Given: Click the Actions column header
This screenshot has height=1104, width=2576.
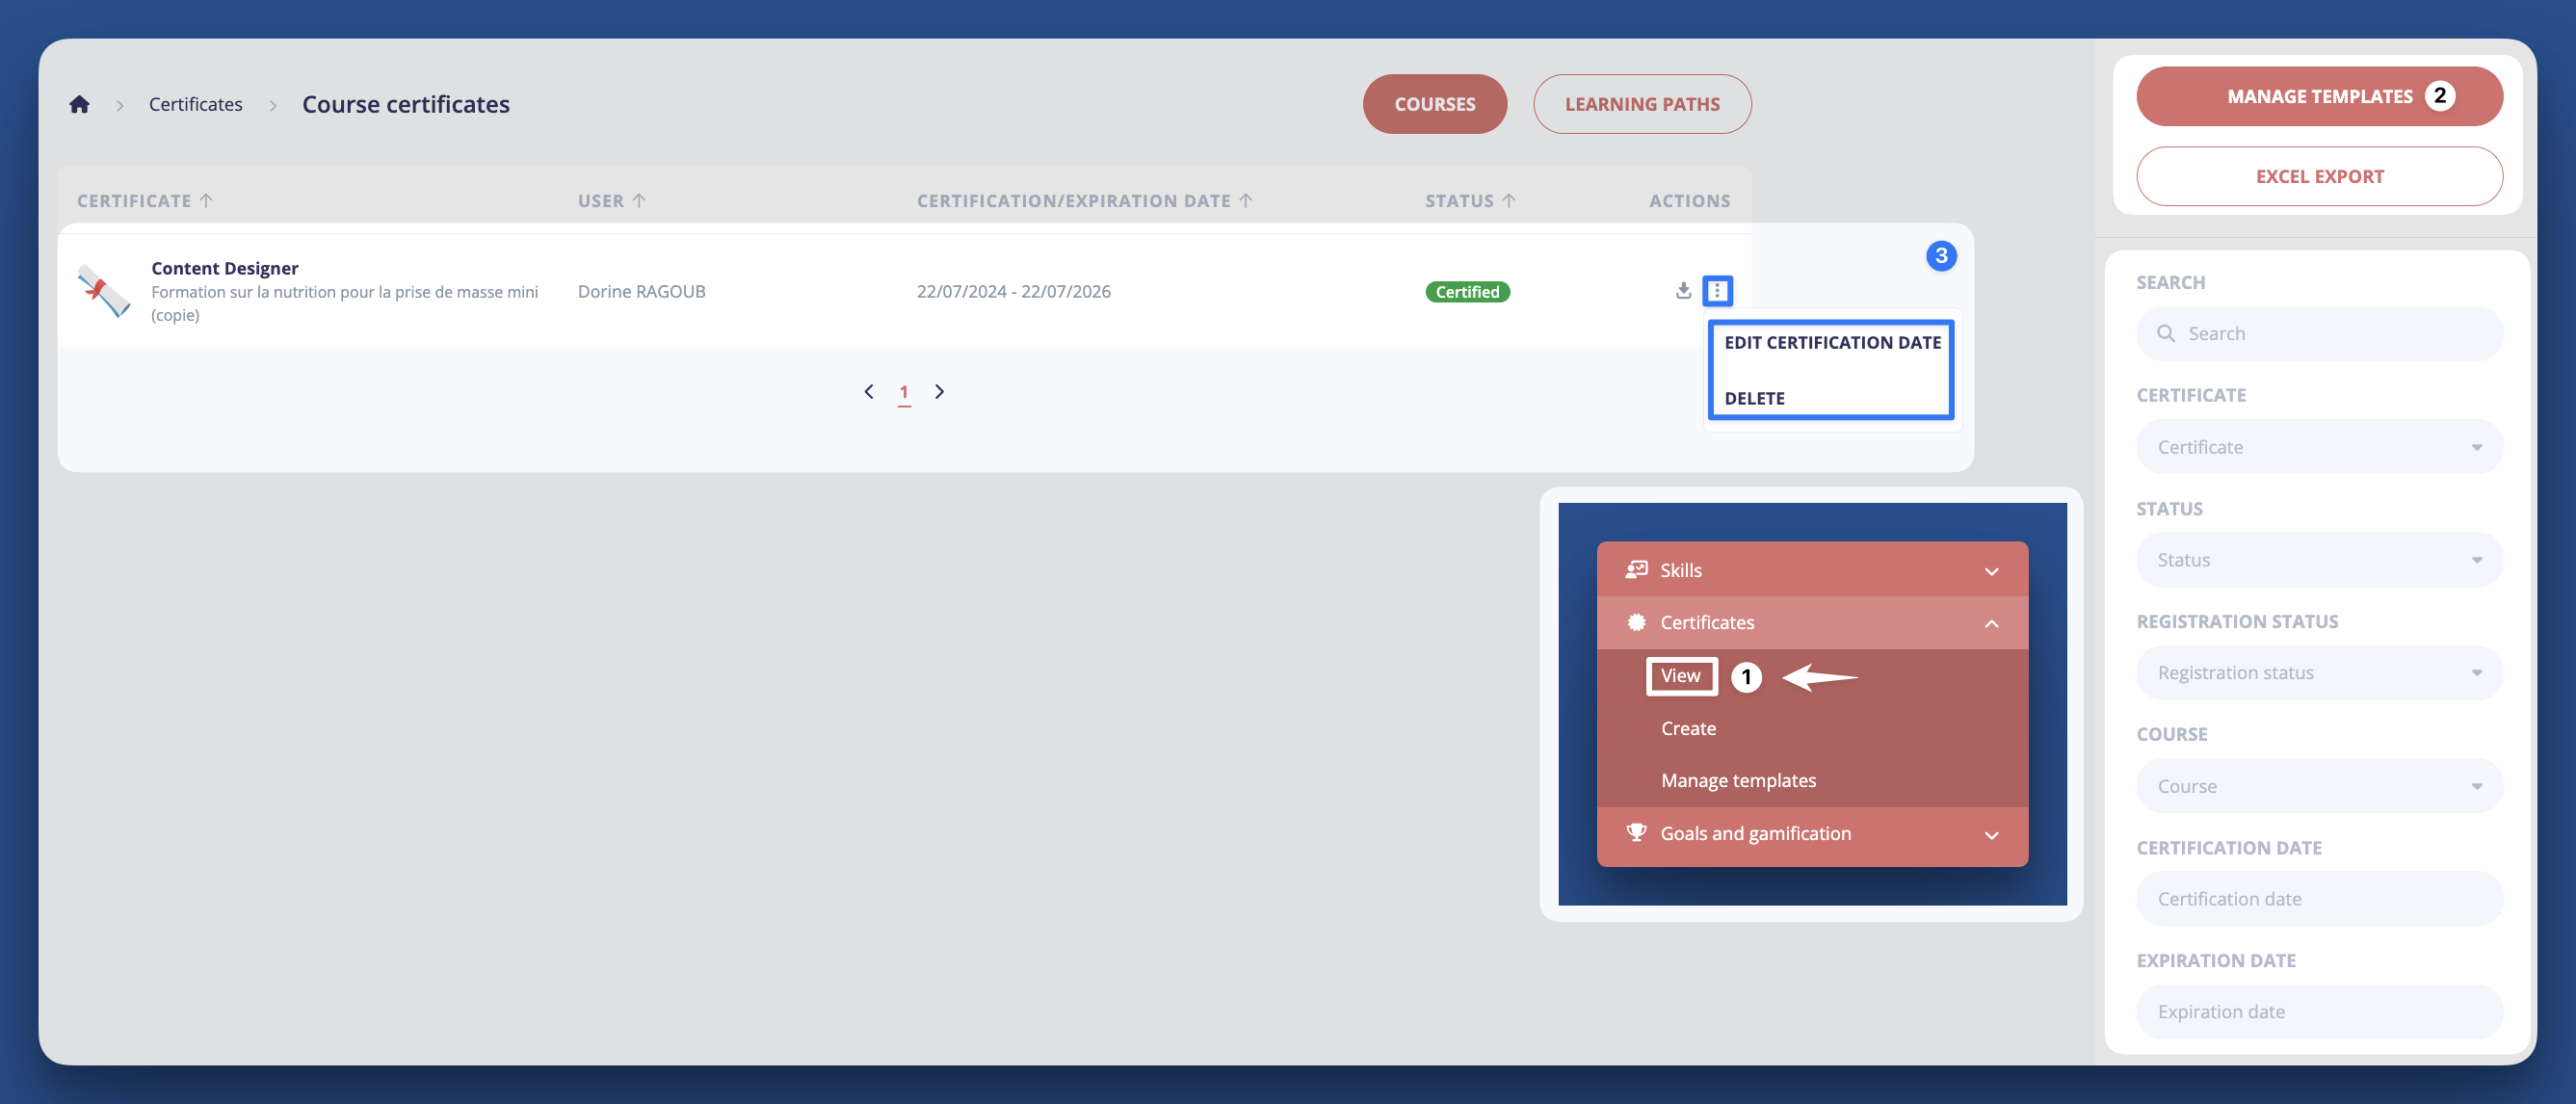Looking at the screenshot, I should tap(1688, 200).
